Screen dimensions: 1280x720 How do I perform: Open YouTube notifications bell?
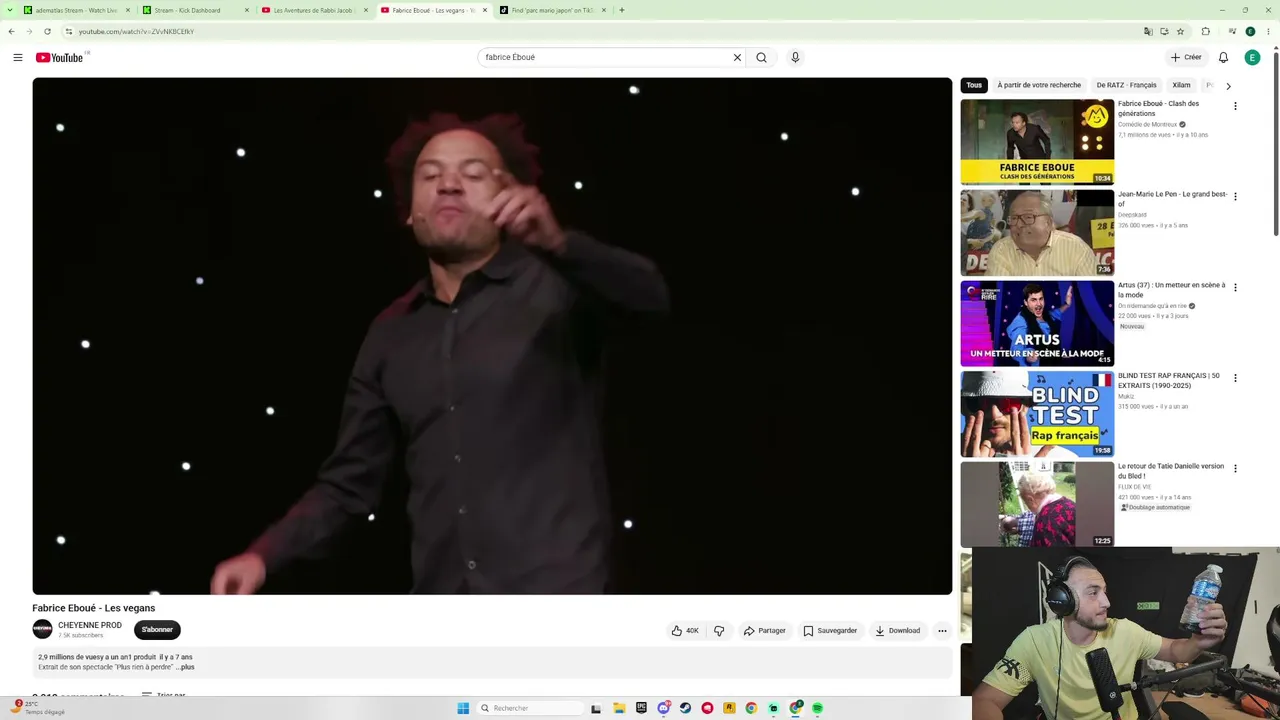1223,57
